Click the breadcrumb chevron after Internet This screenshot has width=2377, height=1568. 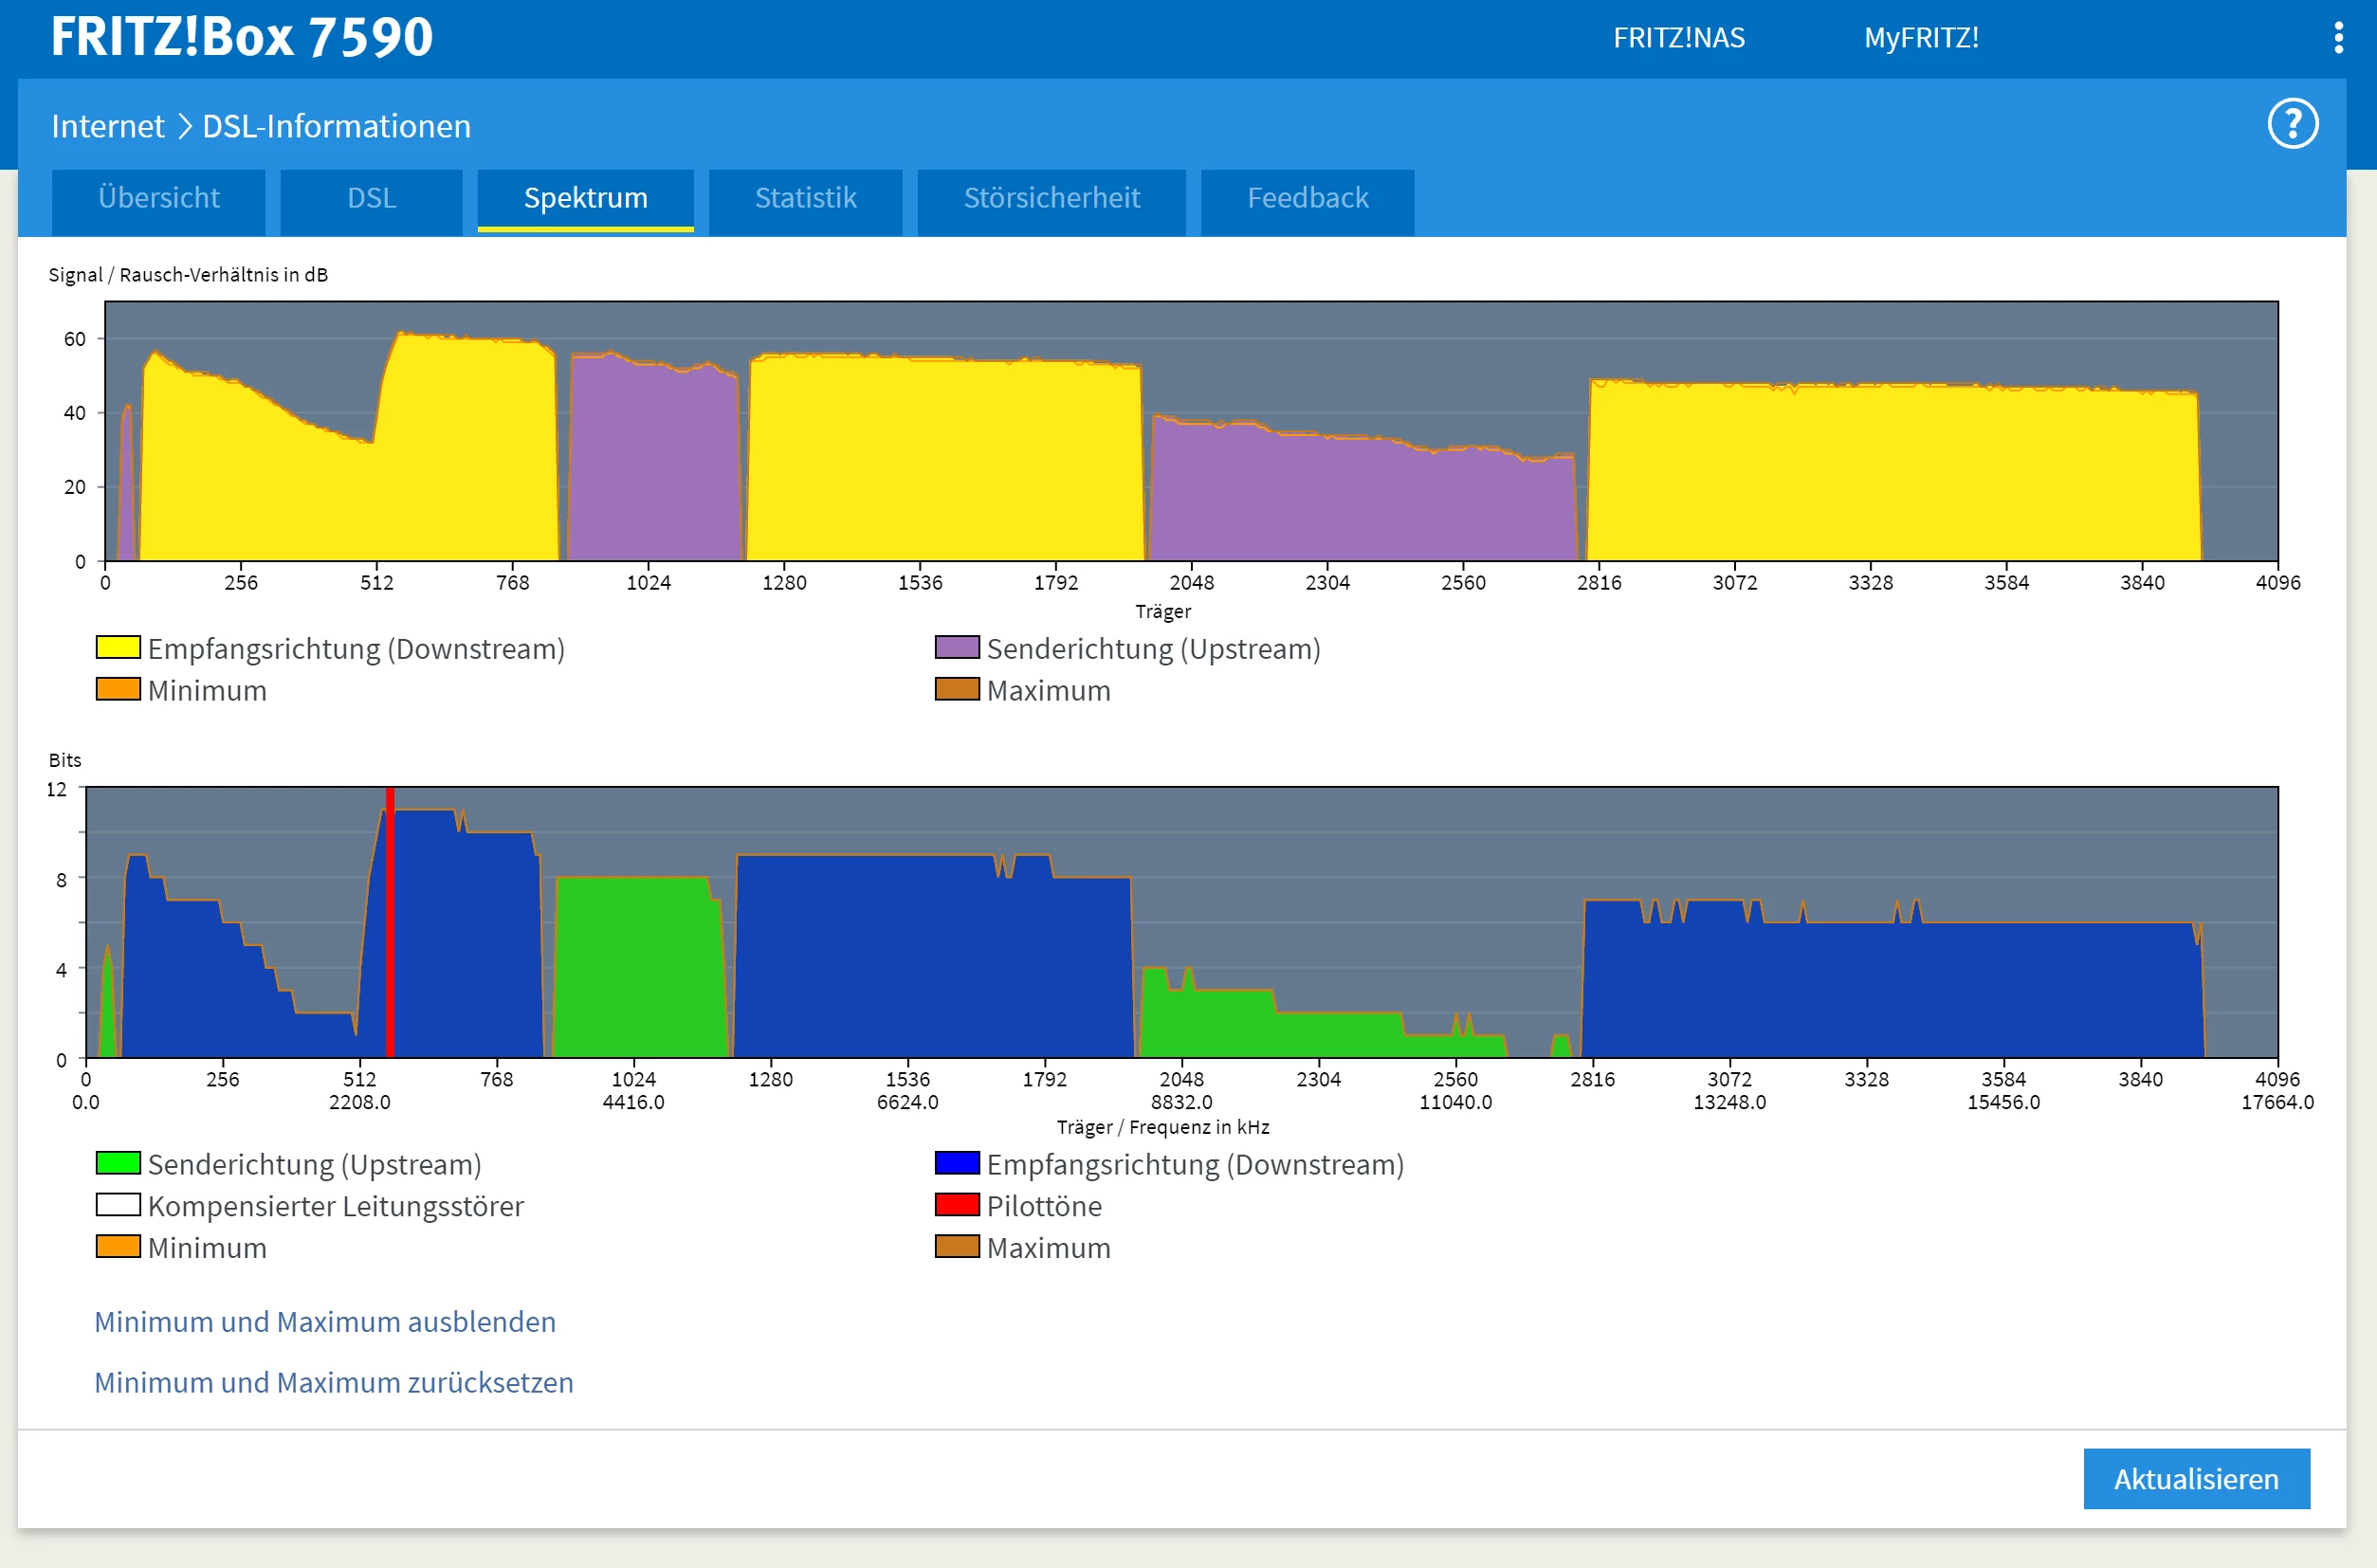pos(184,127)
